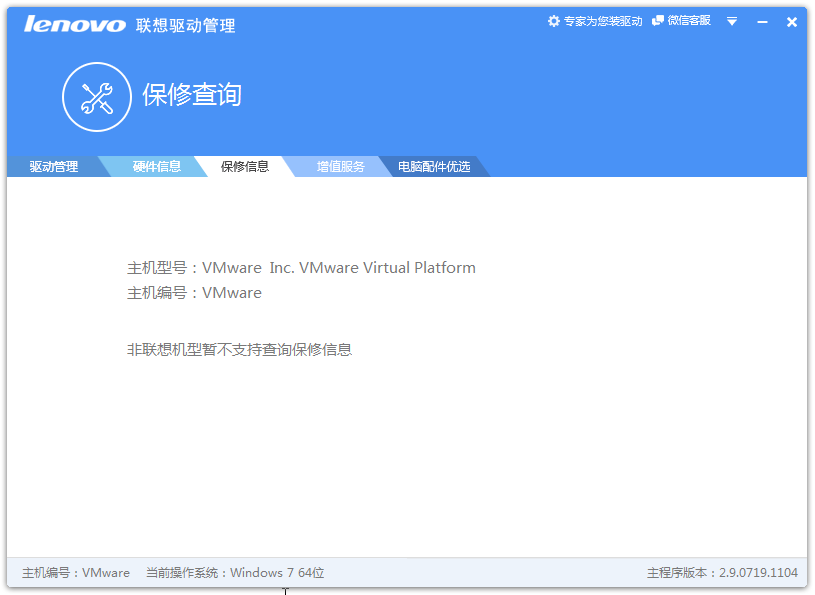Click the 微信客服 link text

pyautogui.click(x=689, y=21)
